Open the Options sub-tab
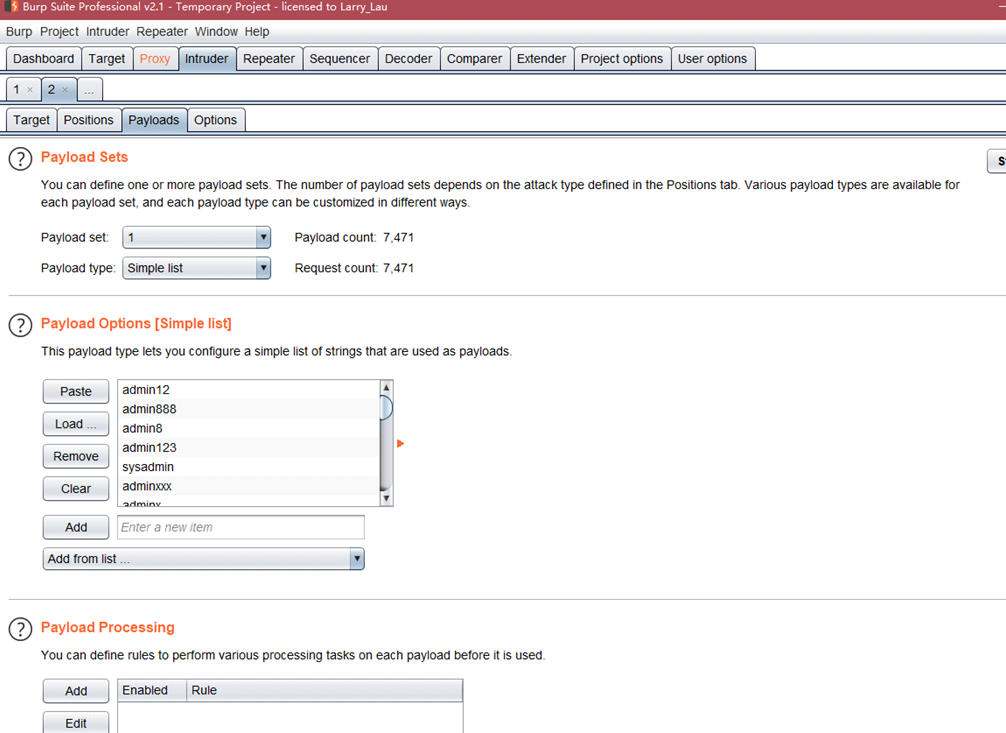1006x733 pixels. click(x=216, y=120)
